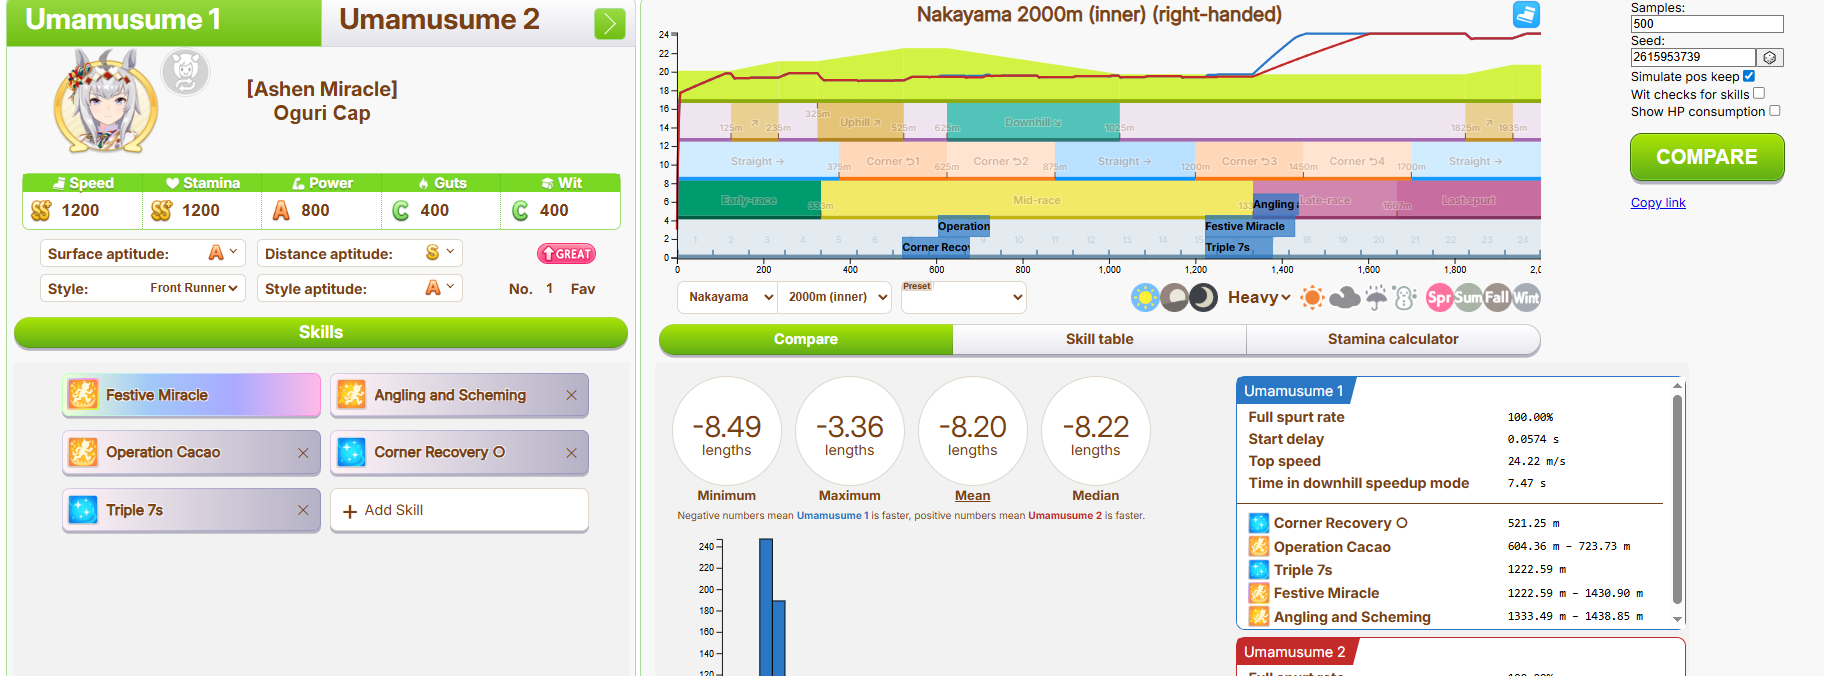Remove Corner Recovery O skill
This screenshot has width=1824, height=676.
click(x=571, y=452)
